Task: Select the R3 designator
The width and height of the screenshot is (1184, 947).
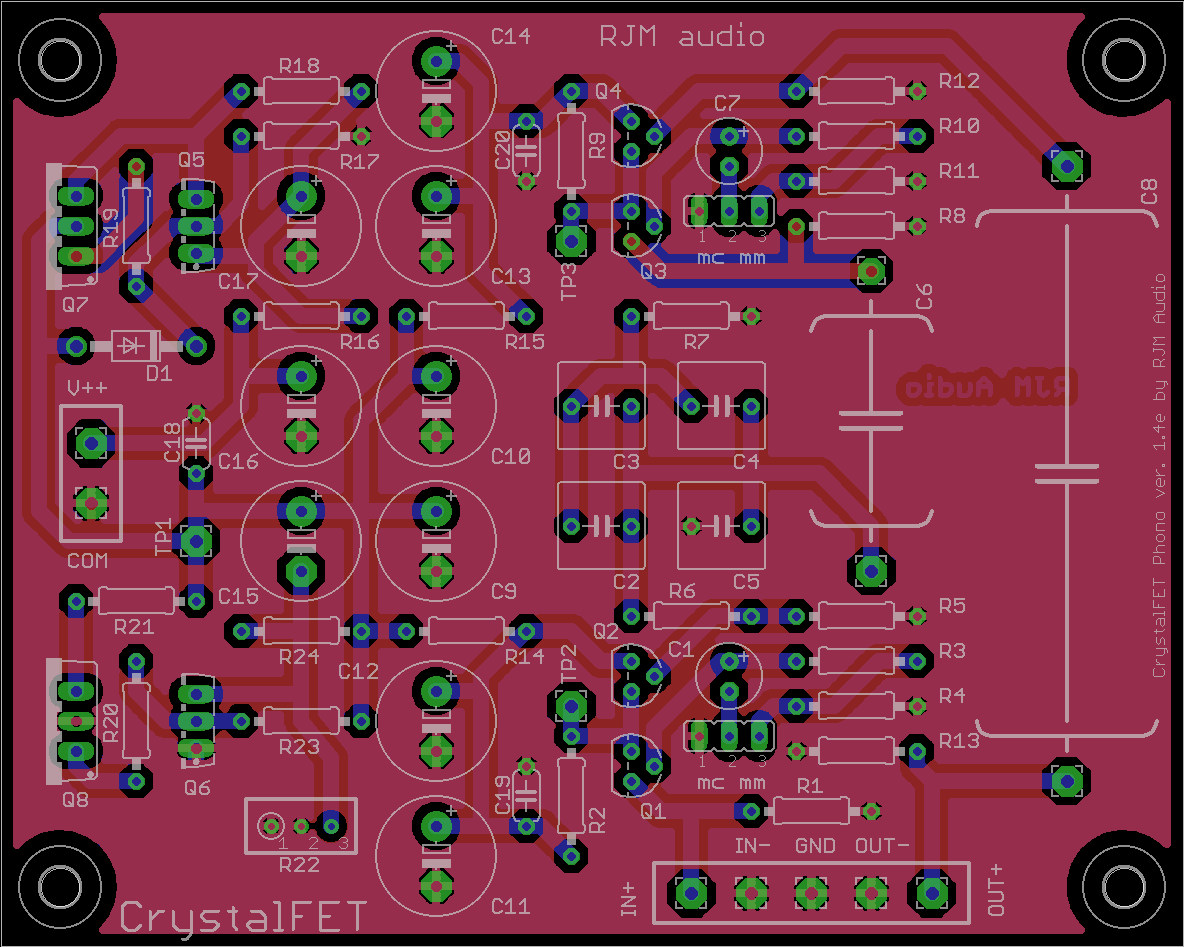Action: (952, 651)
